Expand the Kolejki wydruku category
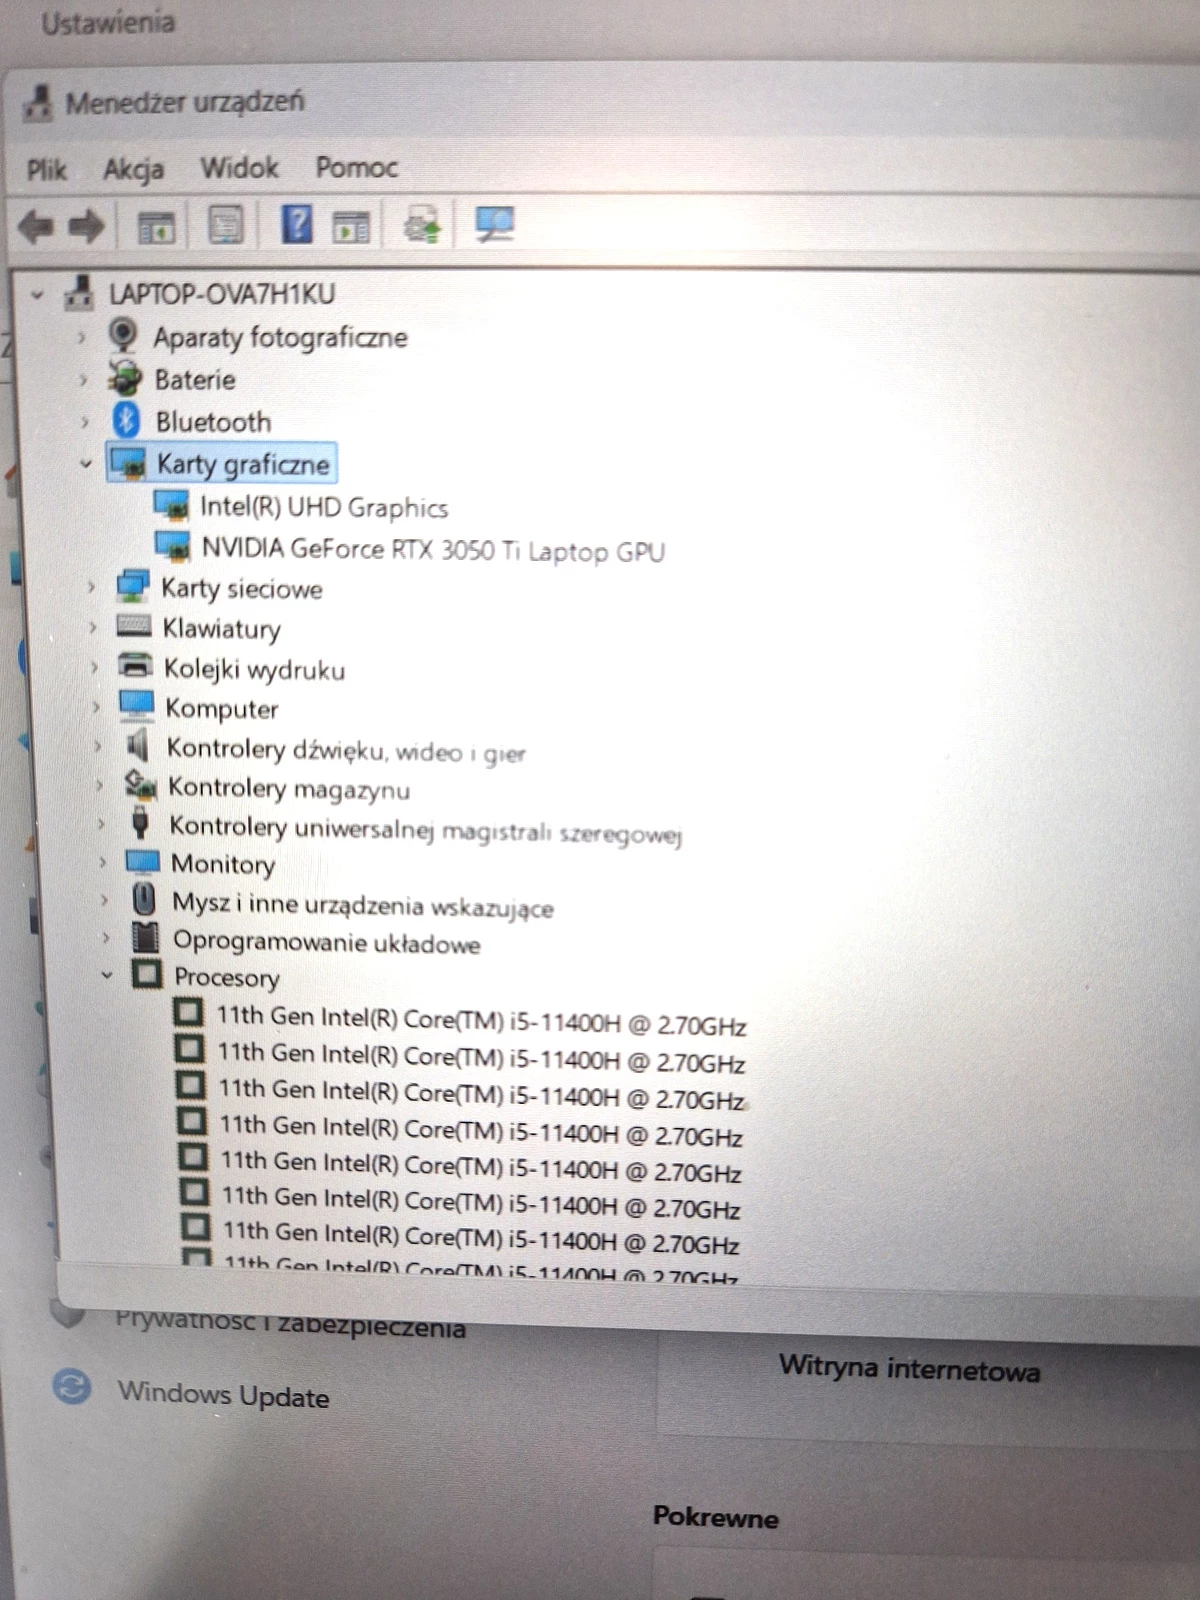The height and width of the screenshot is (1600, 1200). 94,667
